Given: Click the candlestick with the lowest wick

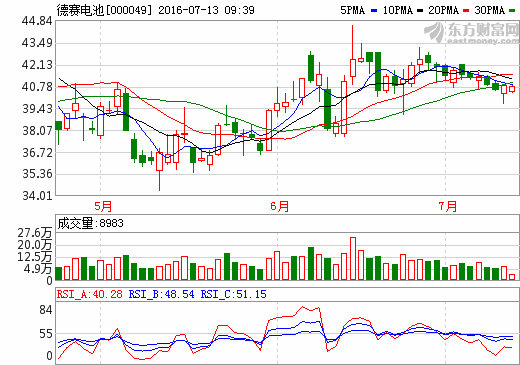Looking at the screenshot, I should (159, 170).
